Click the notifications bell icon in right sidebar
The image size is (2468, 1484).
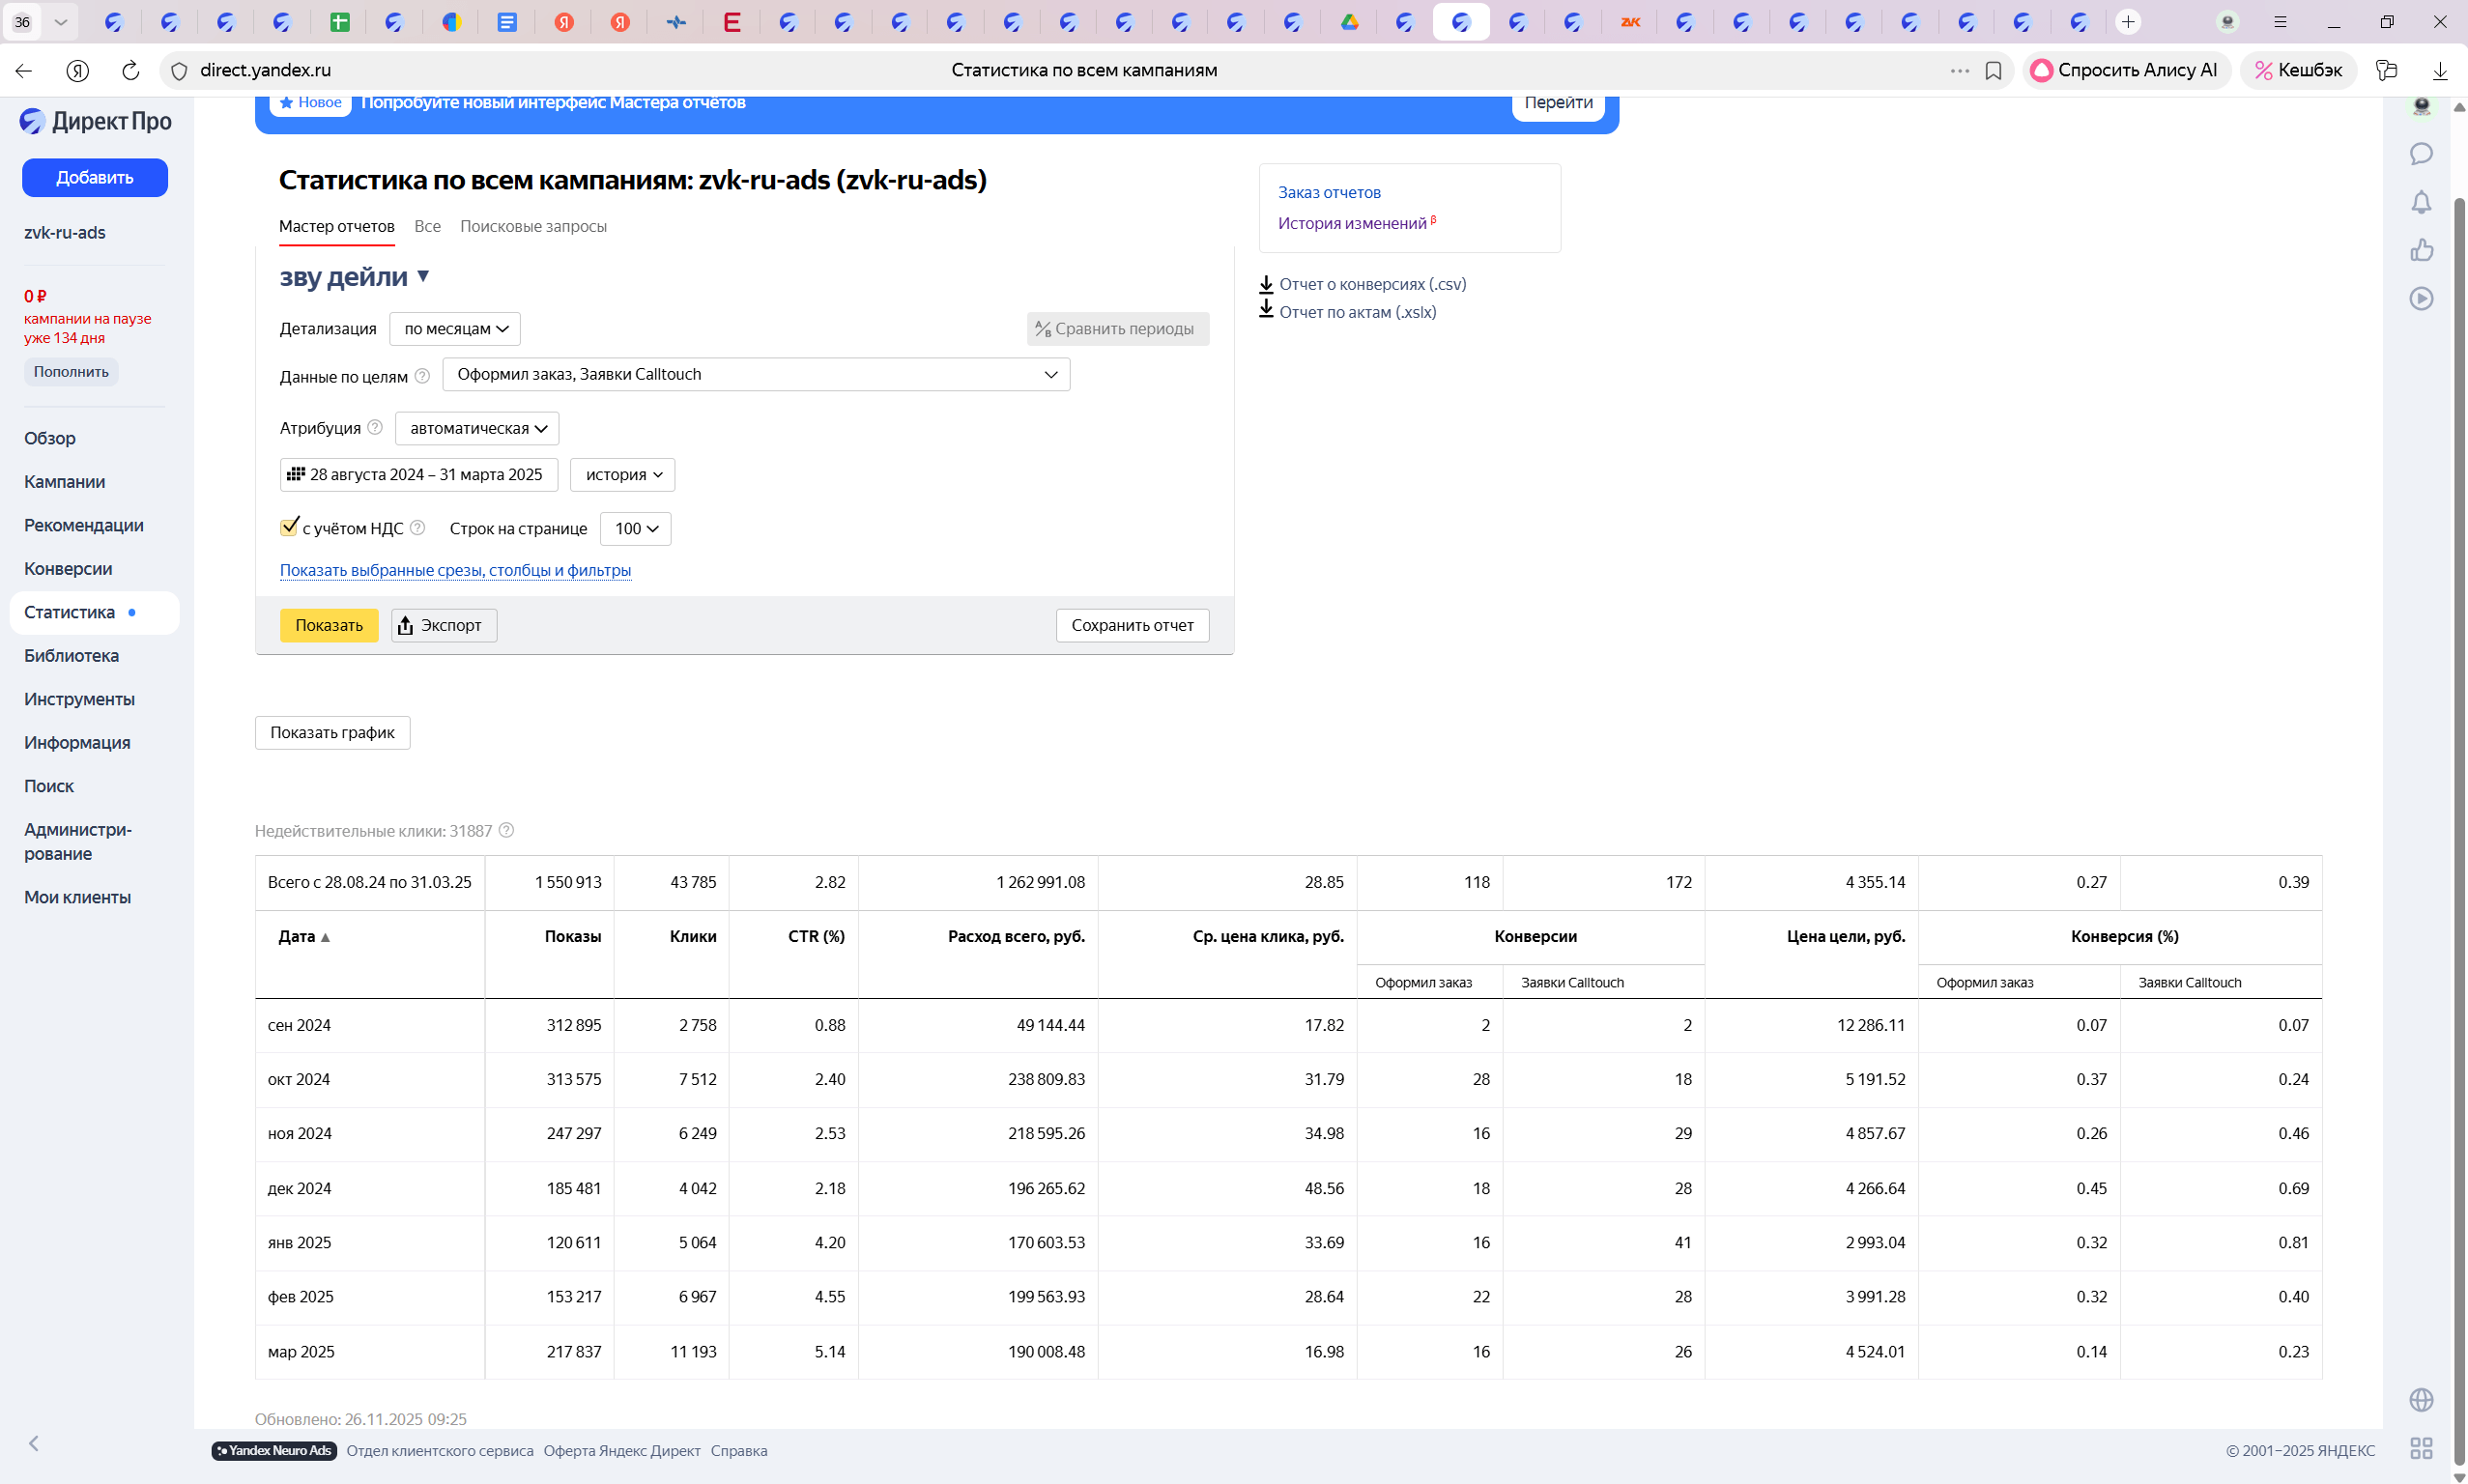pyautogui.click(x=2420, y=202)
